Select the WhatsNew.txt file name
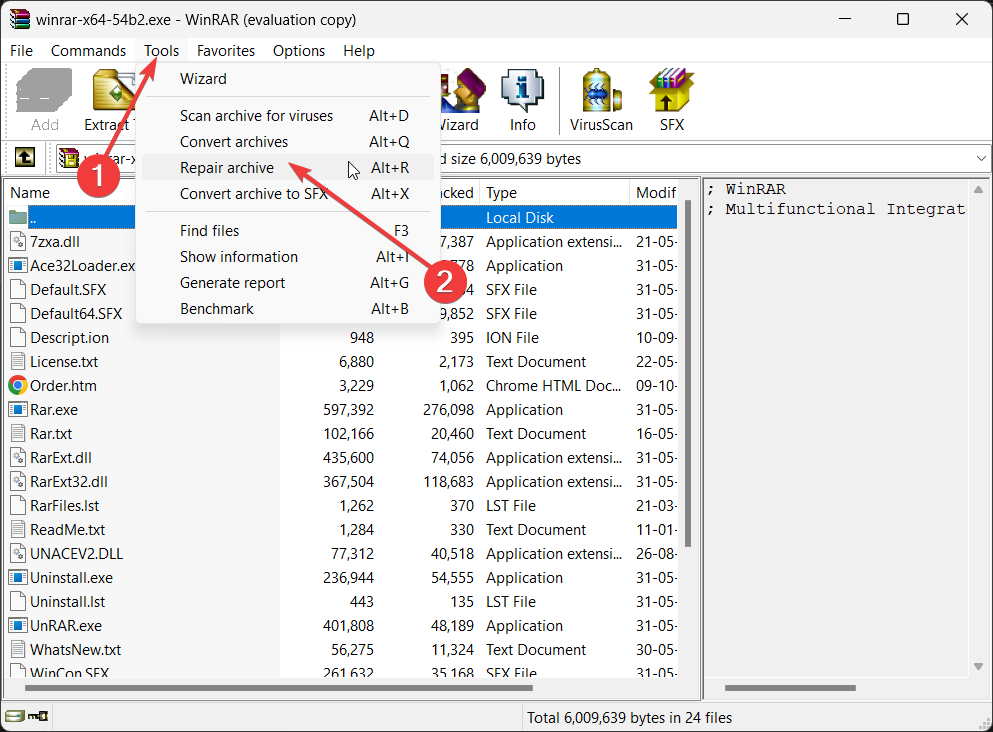 coord(75,650)
